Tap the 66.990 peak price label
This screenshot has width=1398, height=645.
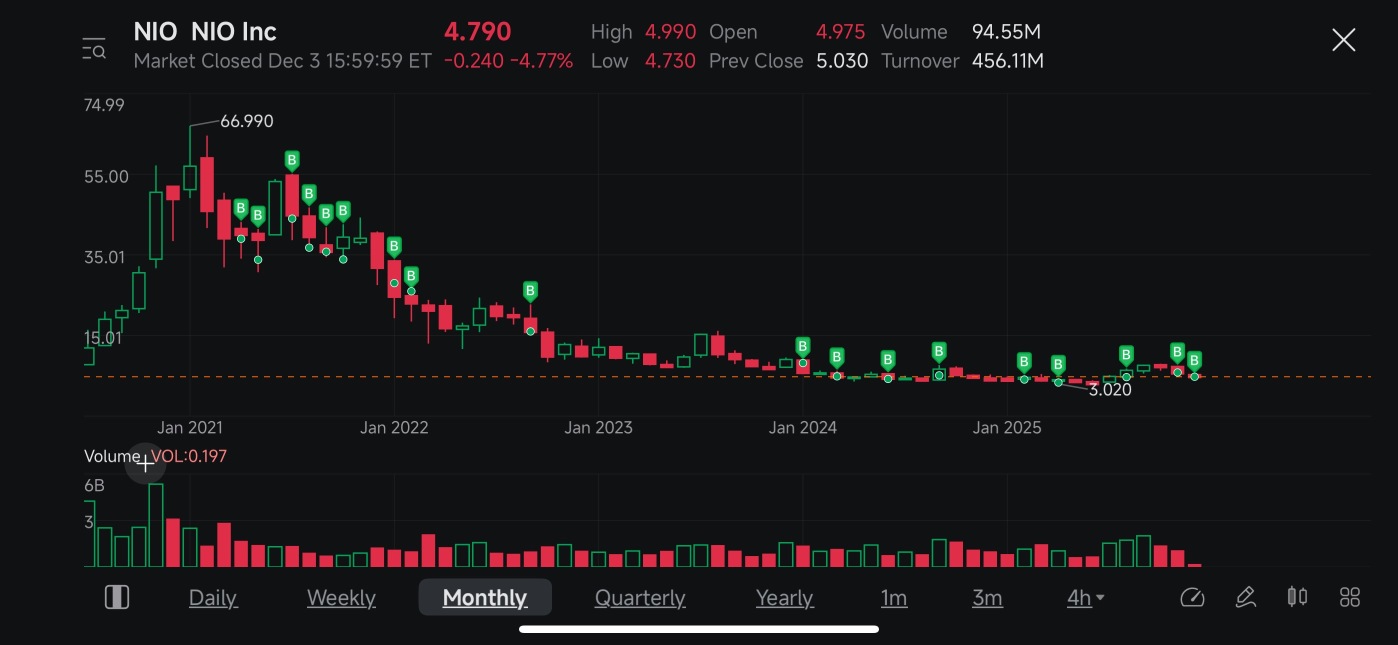246,121
